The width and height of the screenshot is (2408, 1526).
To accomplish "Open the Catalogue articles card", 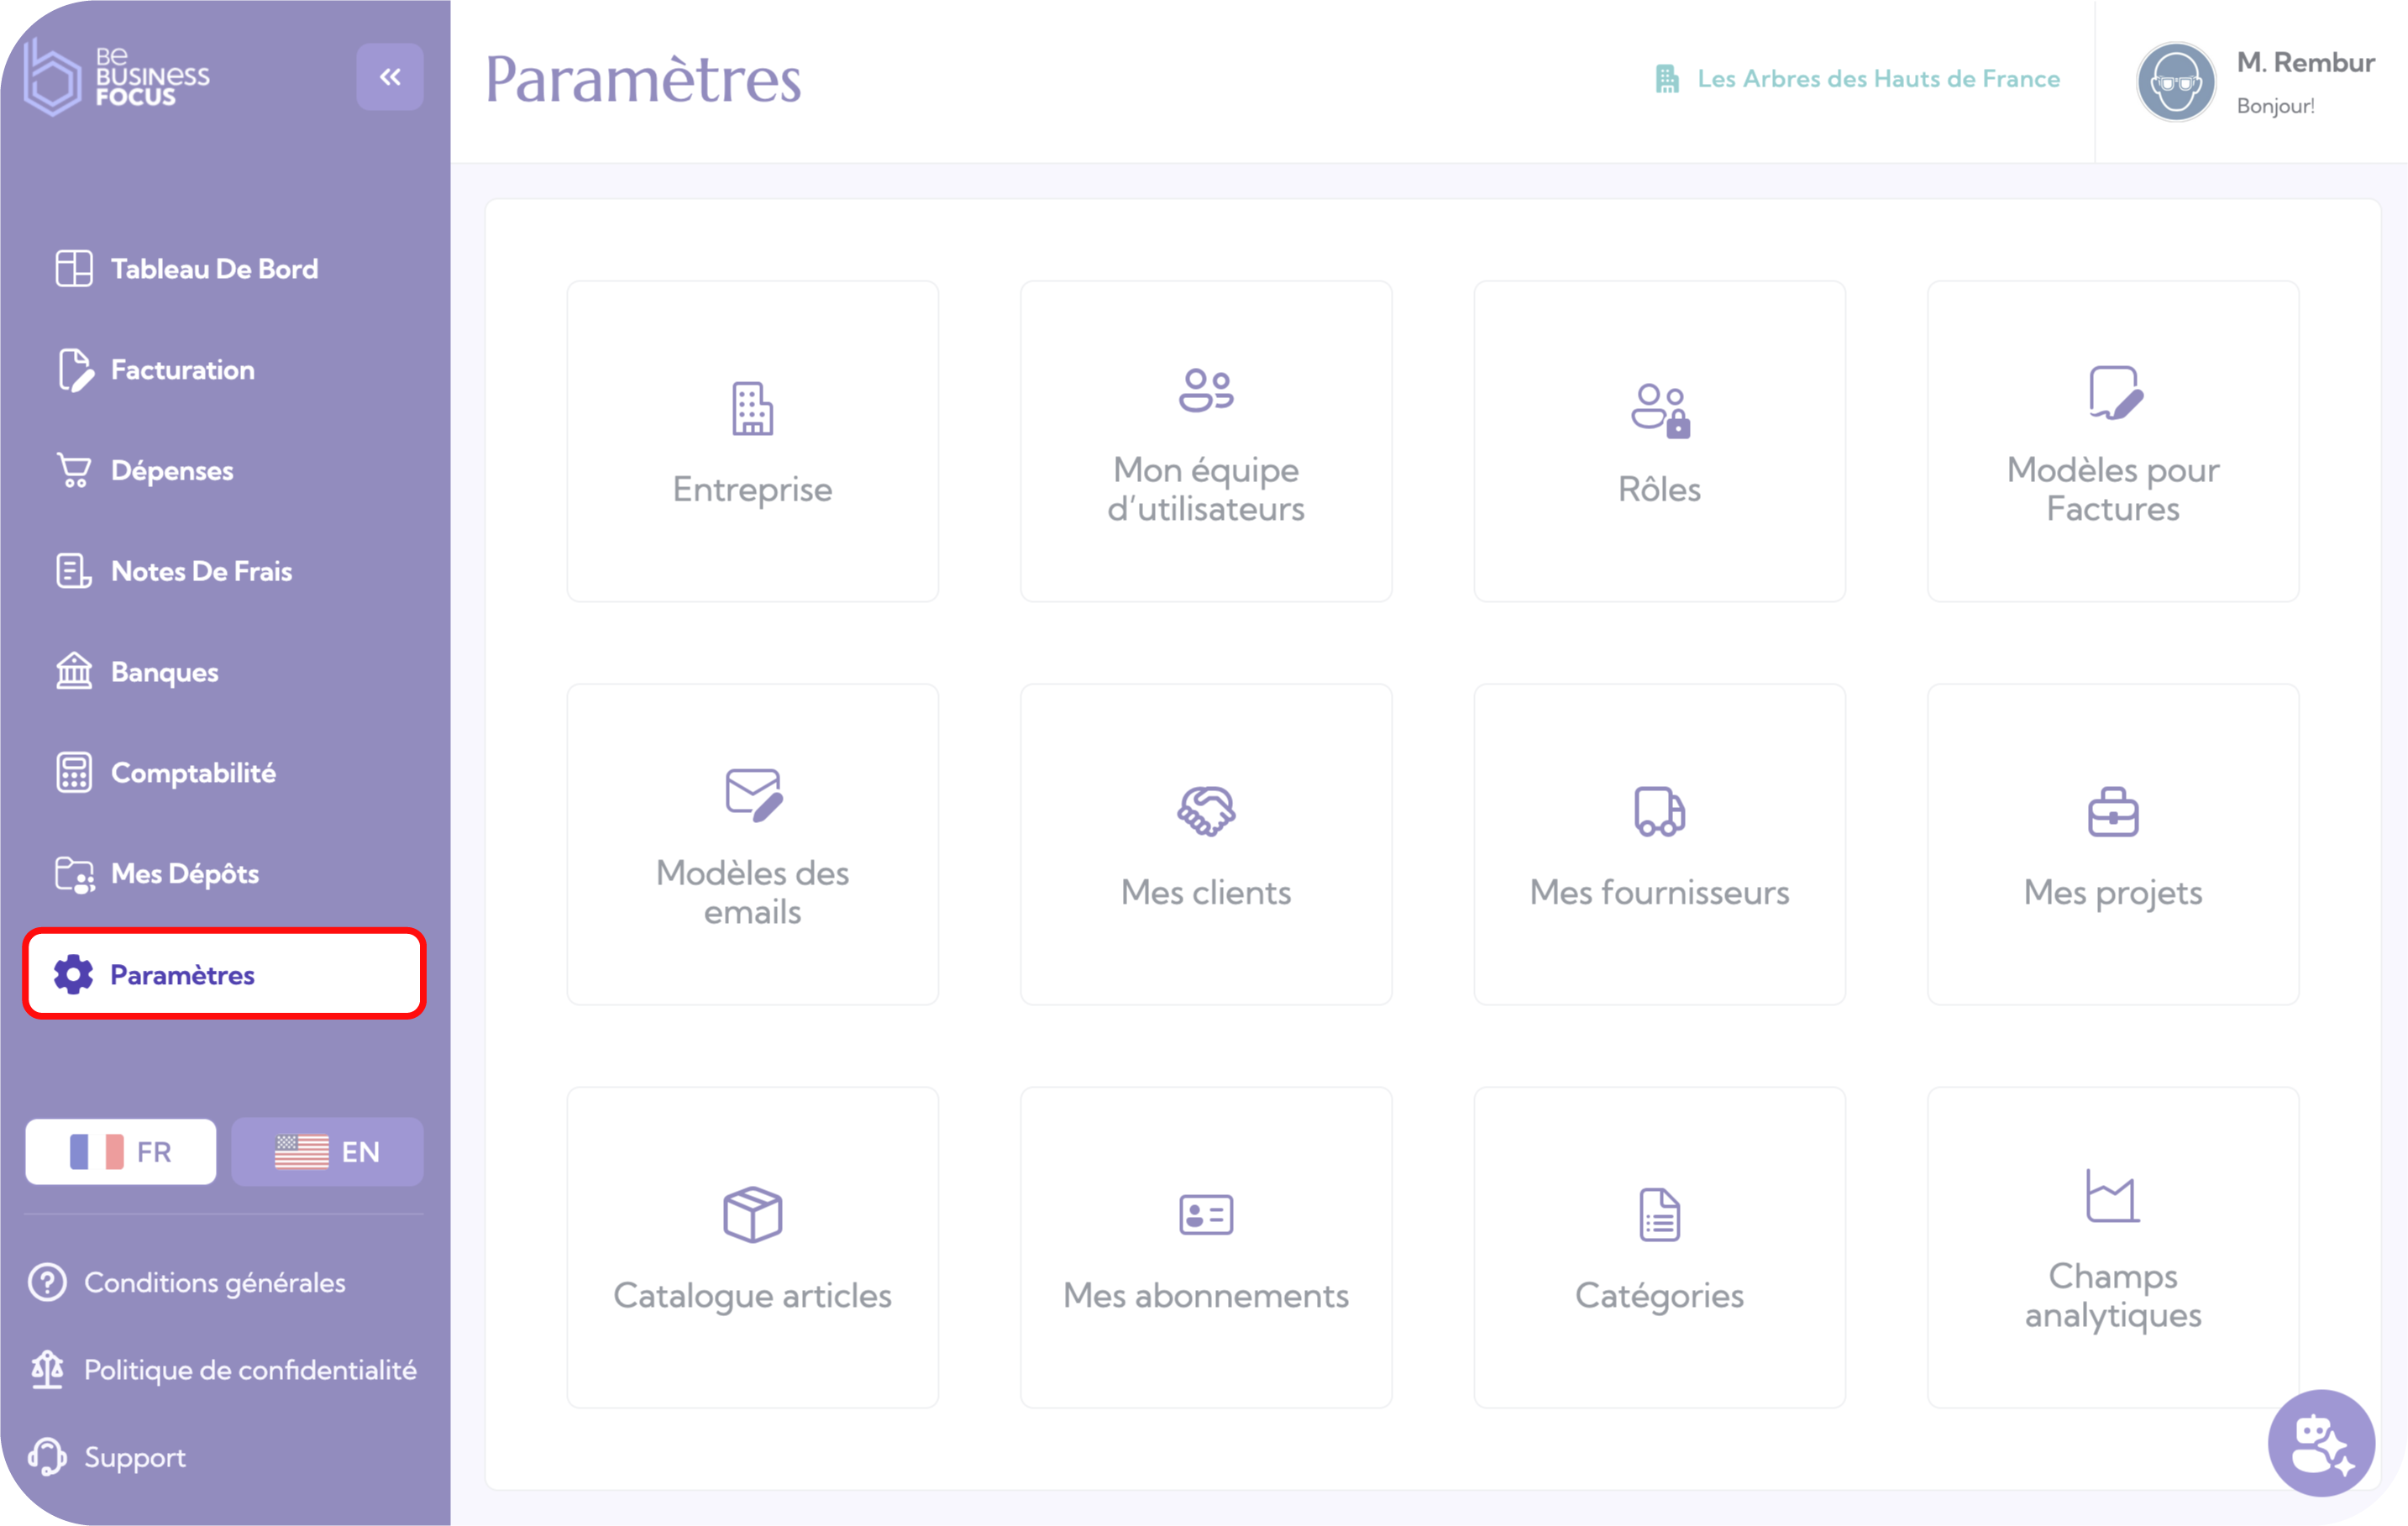I will [752, 1247].
